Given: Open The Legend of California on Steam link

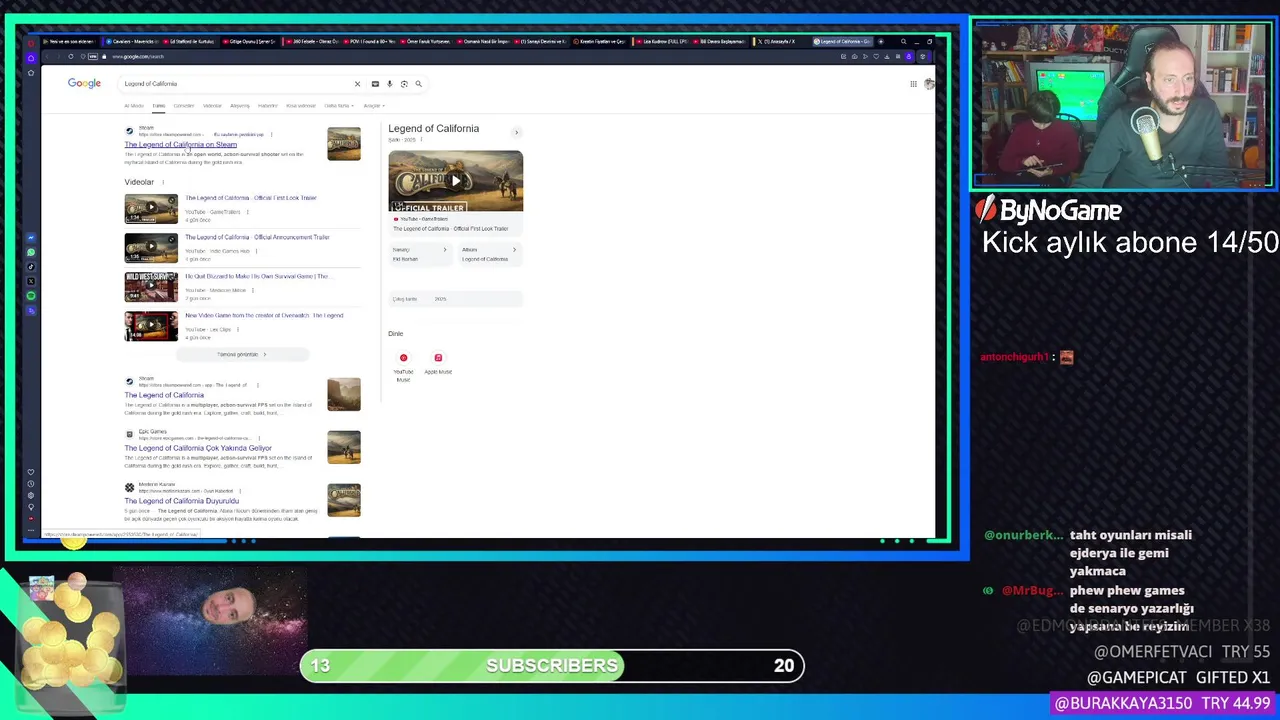Looking at the screenshot, I should click(181, 144).
